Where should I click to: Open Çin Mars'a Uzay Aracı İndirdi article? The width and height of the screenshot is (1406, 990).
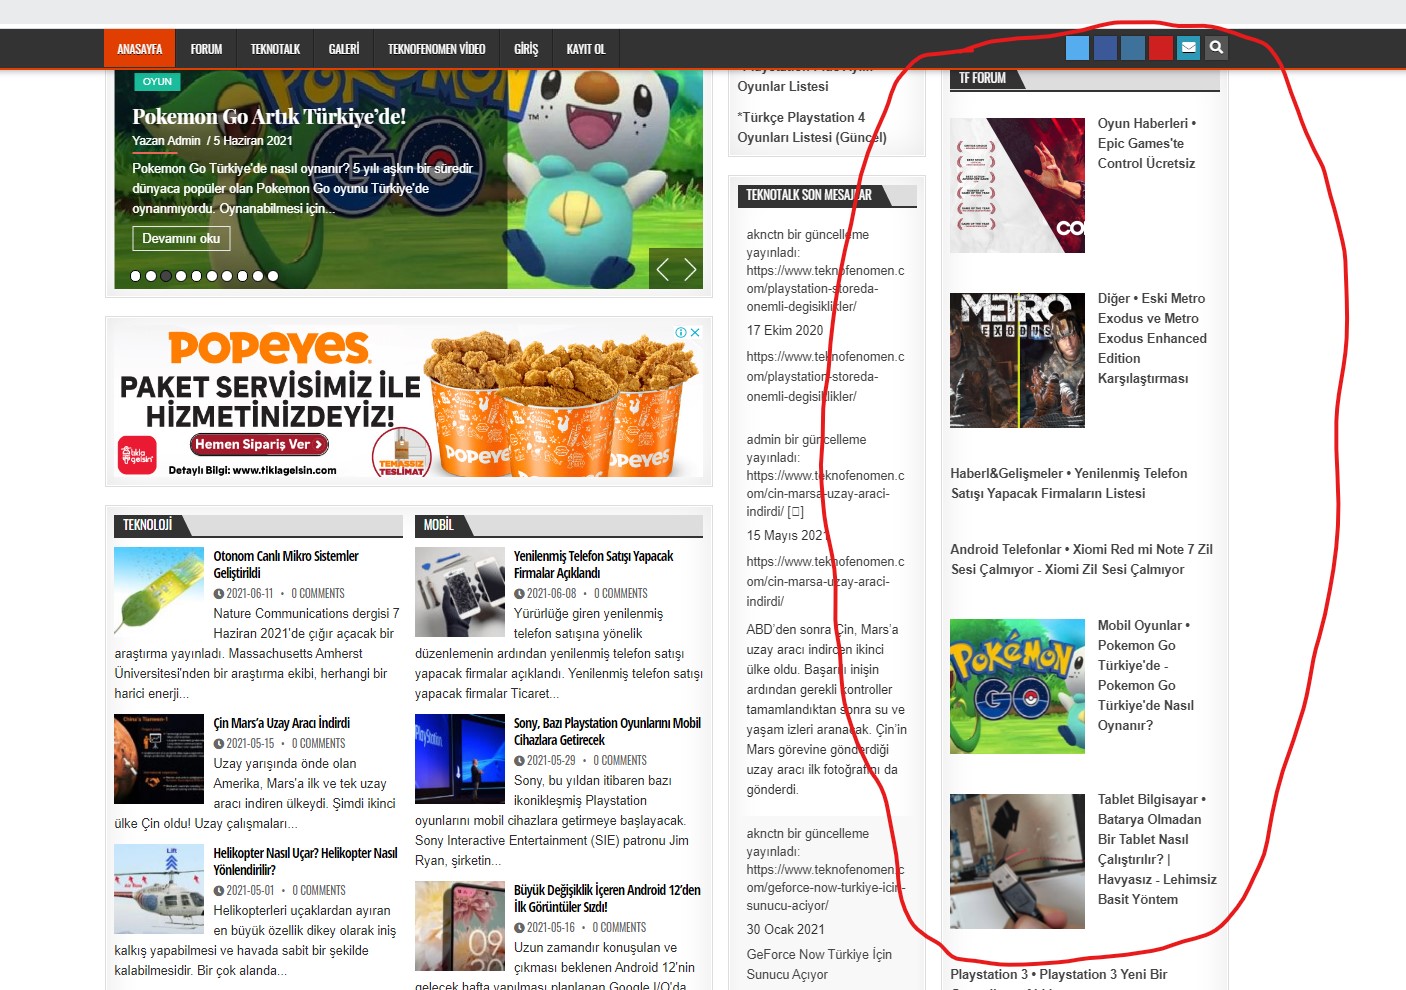pyautogui.click(x=281, y=723)
